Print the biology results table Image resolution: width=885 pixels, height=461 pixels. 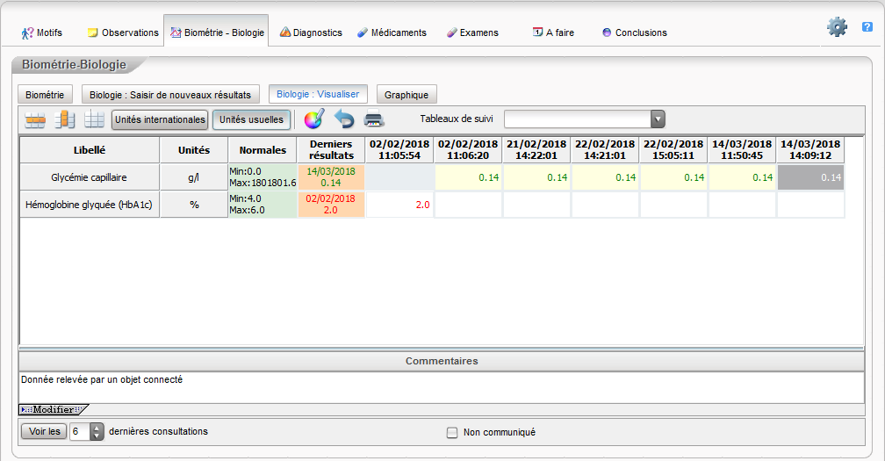[x=373, y=120]
